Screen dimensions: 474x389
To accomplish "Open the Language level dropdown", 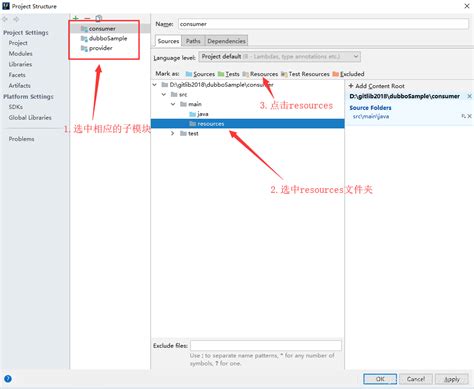I will pos(279,56).
